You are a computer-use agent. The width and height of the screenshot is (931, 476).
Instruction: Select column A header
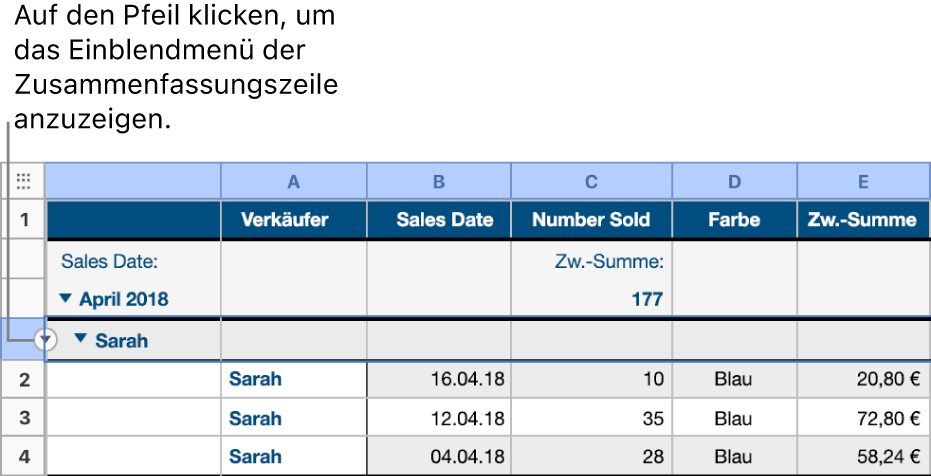coord(293,181)
